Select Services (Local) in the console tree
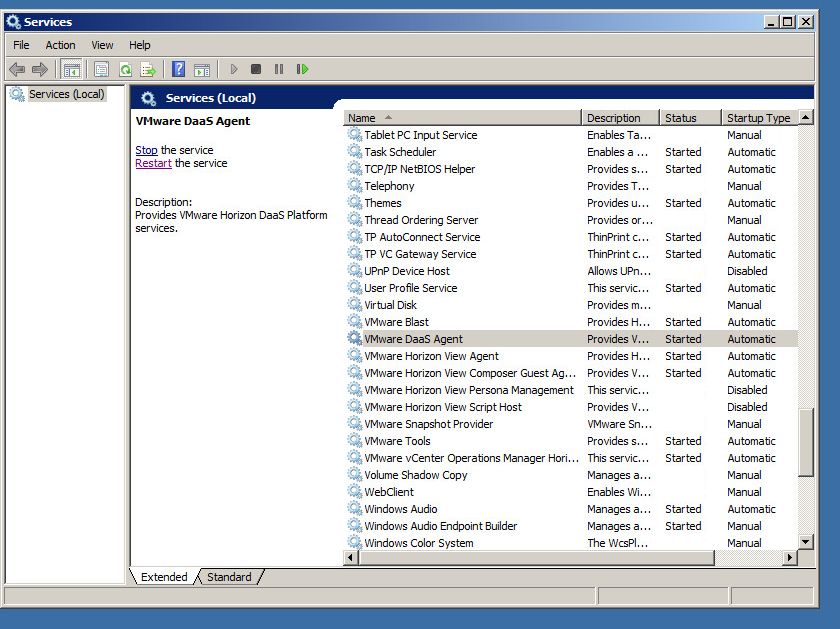840x629 pixels. (x=66, y=94)
